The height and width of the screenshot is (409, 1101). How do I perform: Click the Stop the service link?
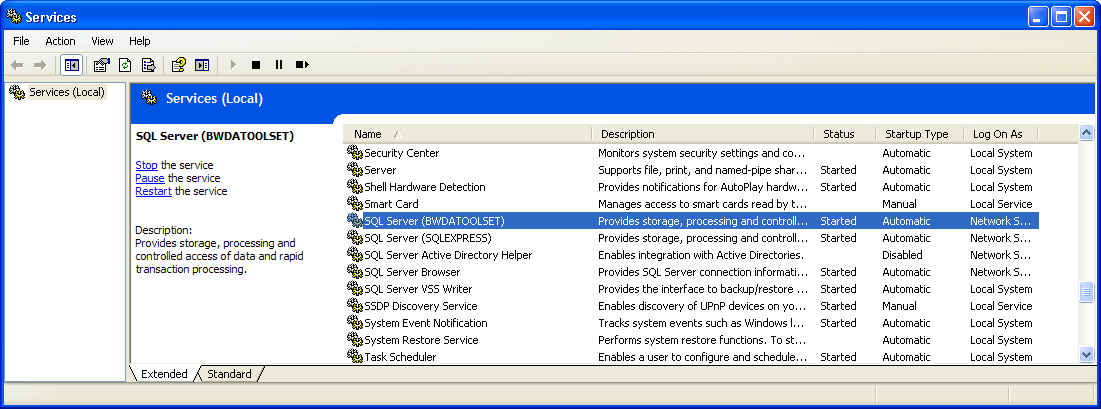click(x=146, y=165)
